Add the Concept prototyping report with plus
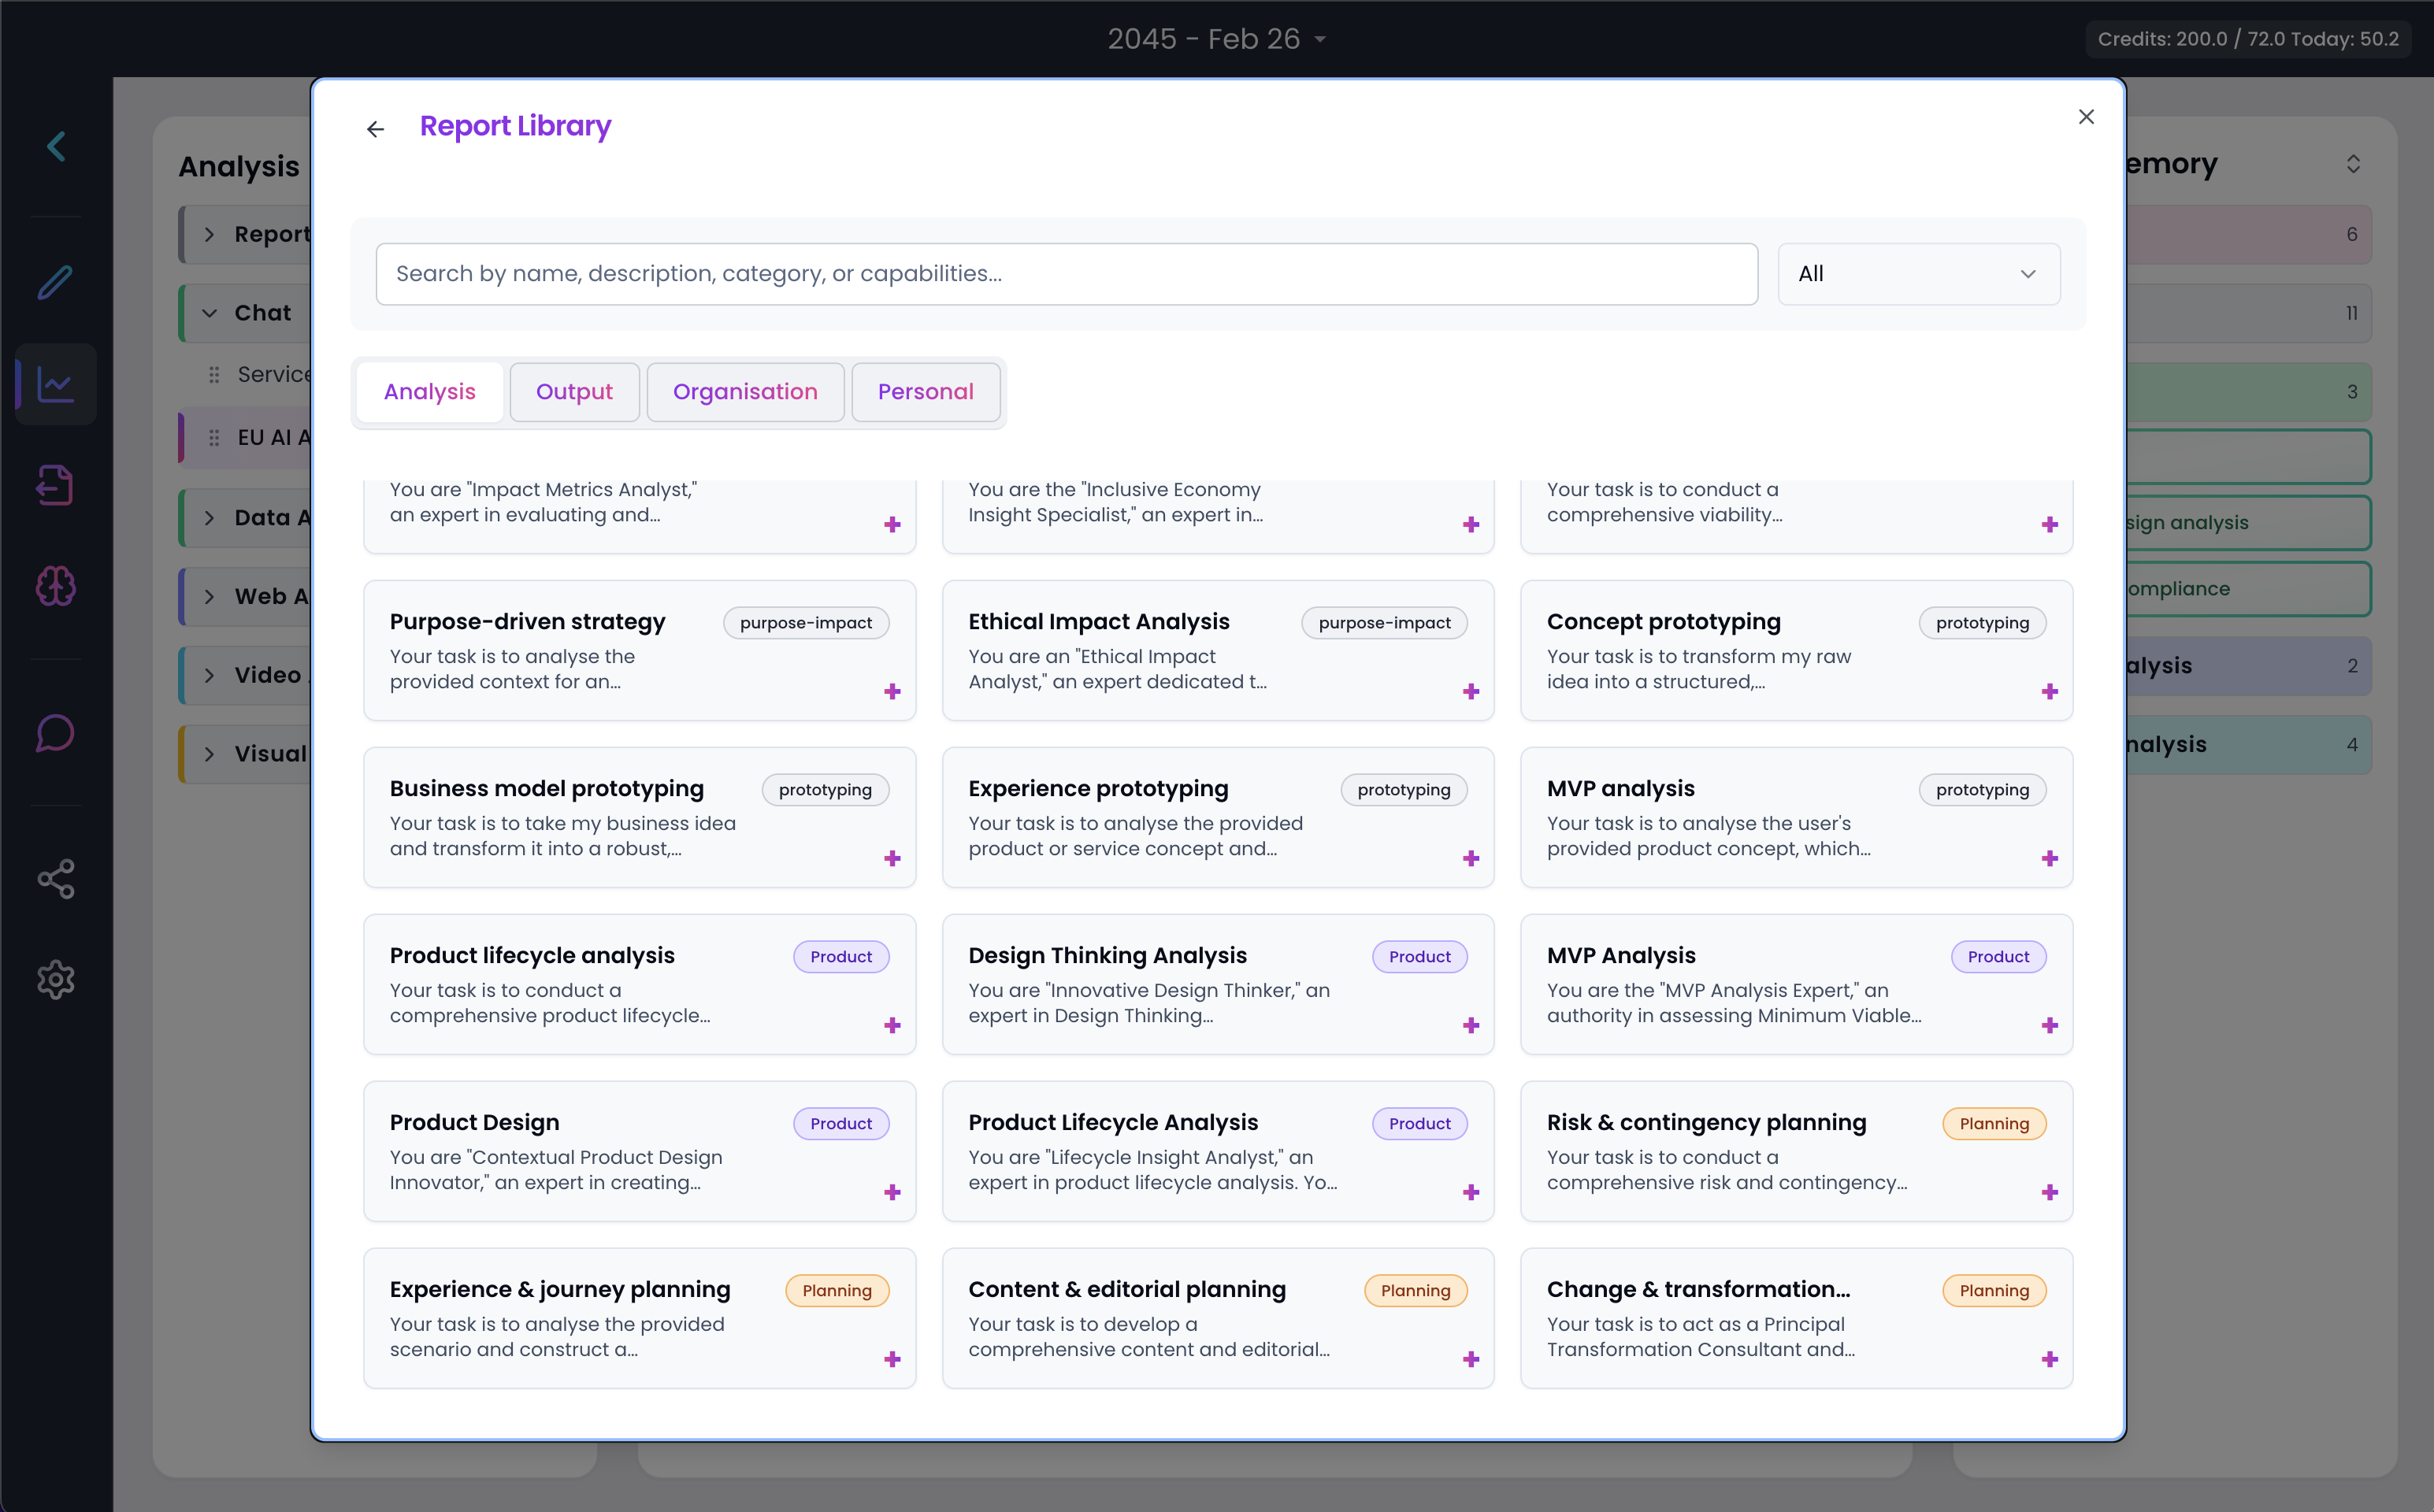The width and height of the screenshot is (2434, 1512). [2049, 692]
